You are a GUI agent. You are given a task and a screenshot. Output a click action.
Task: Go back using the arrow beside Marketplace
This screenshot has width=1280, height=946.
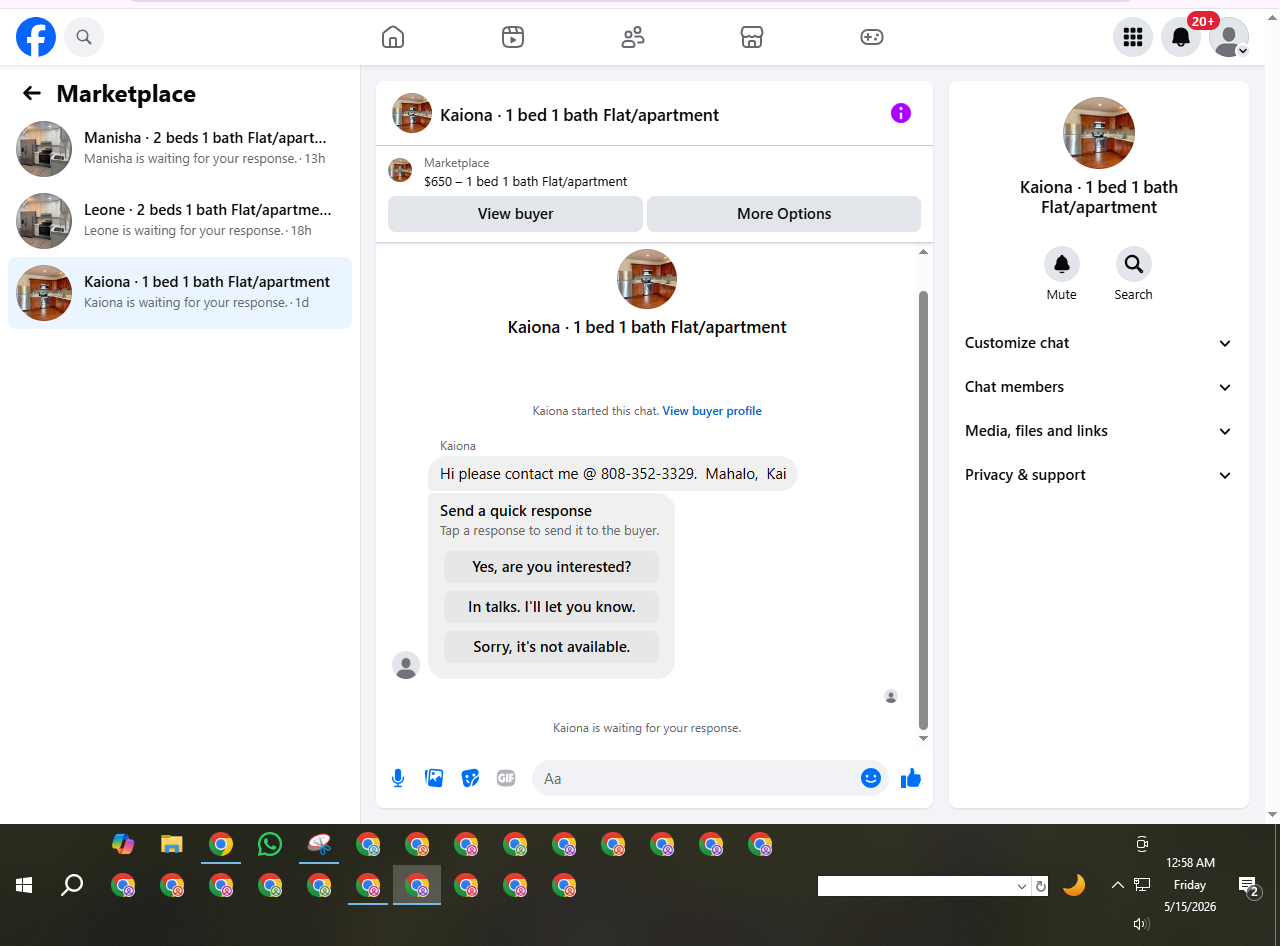point(32,93)
